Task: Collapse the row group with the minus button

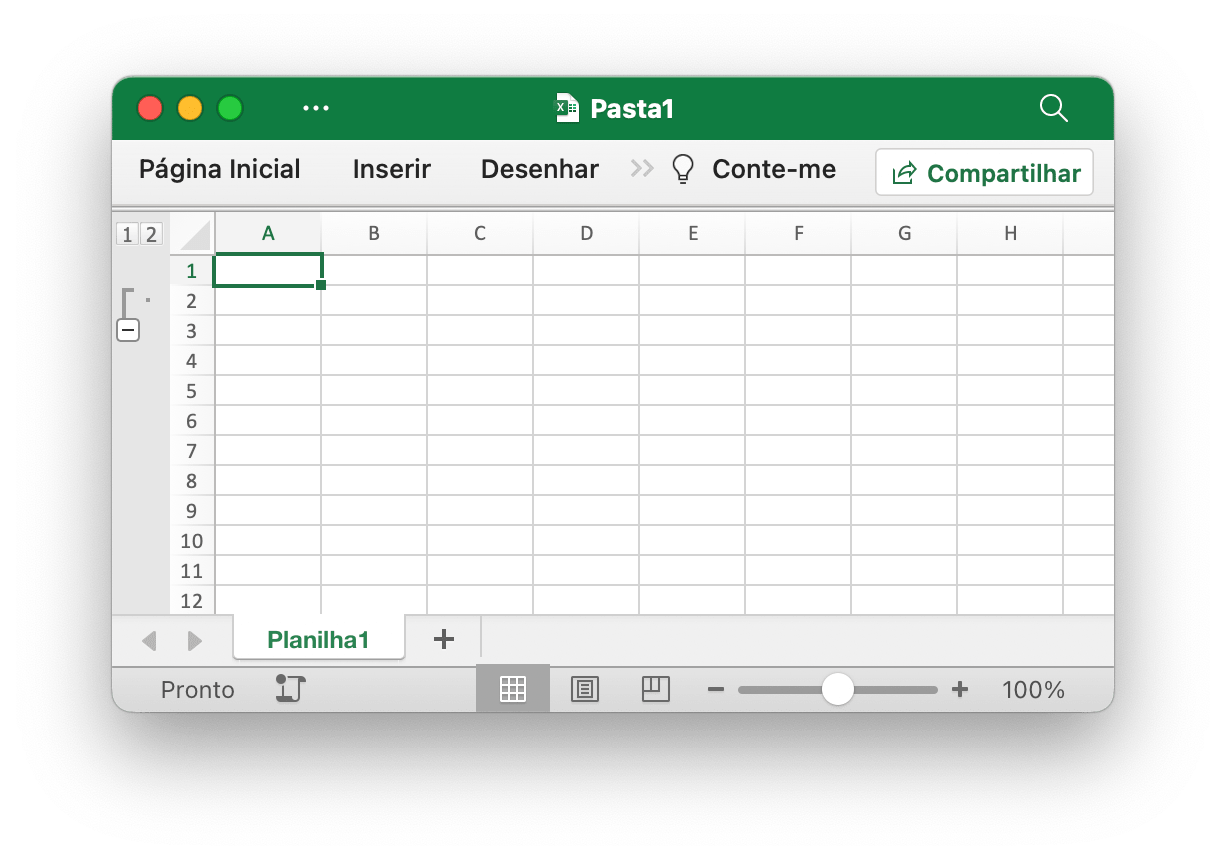Action: (128, 329)
